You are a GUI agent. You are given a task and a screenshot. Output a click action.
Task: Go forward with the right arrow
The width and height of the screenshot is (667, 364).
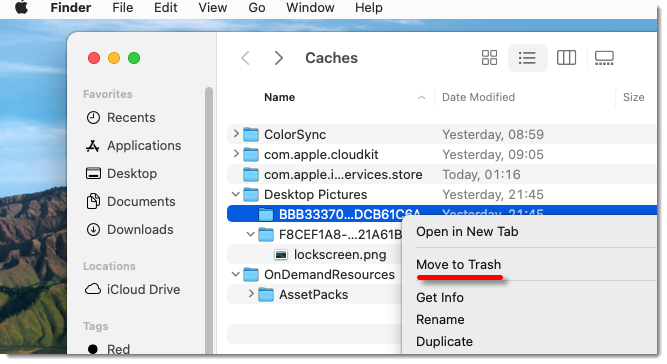tap(279, 58)
